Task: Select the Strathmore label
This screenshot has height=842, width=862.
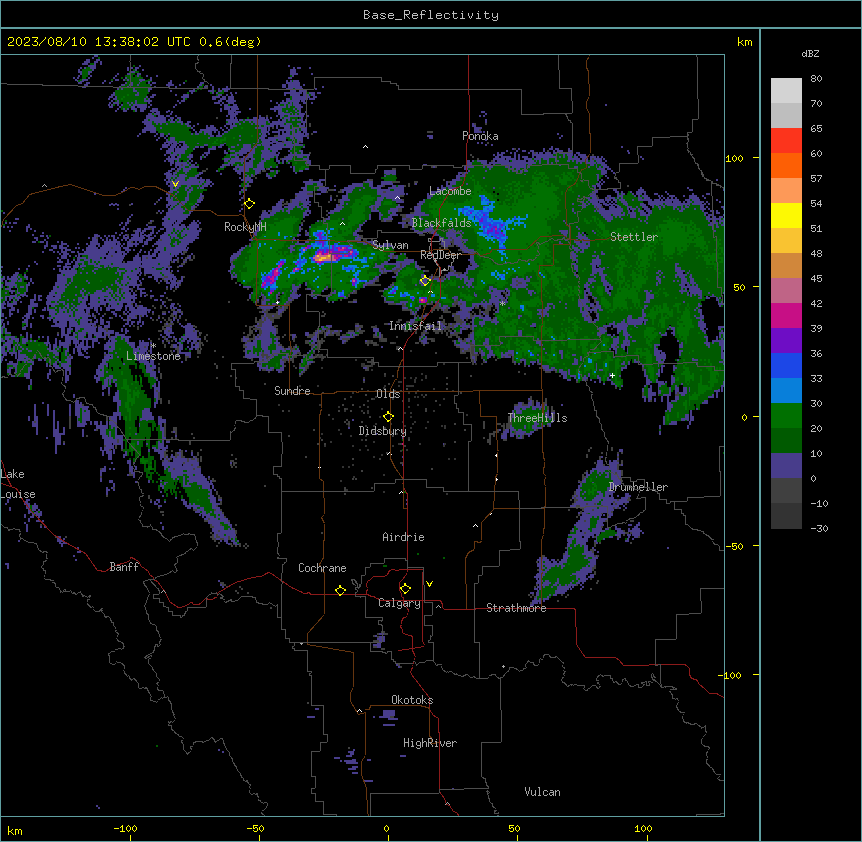Action: coord(516,608)
